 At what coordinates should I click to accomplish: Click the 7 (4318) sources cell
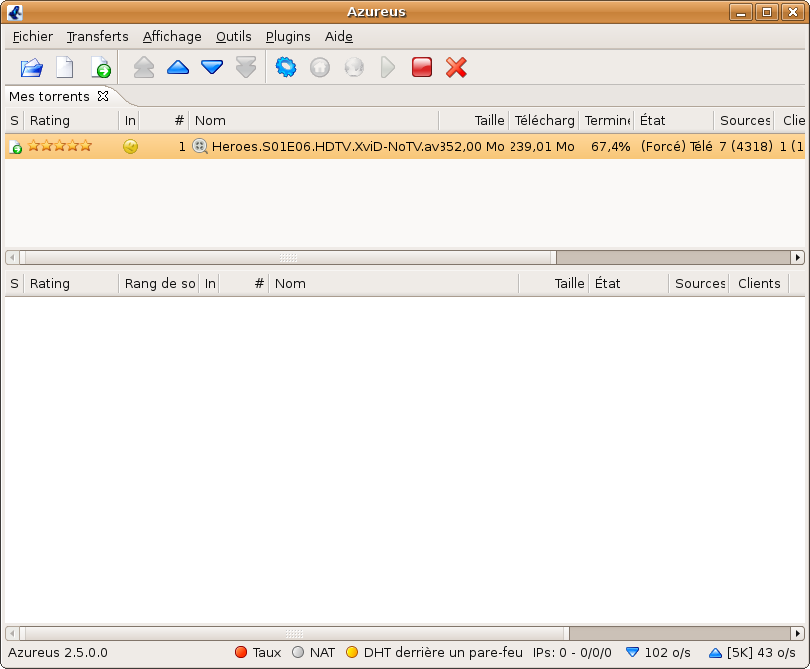[746, 147]
